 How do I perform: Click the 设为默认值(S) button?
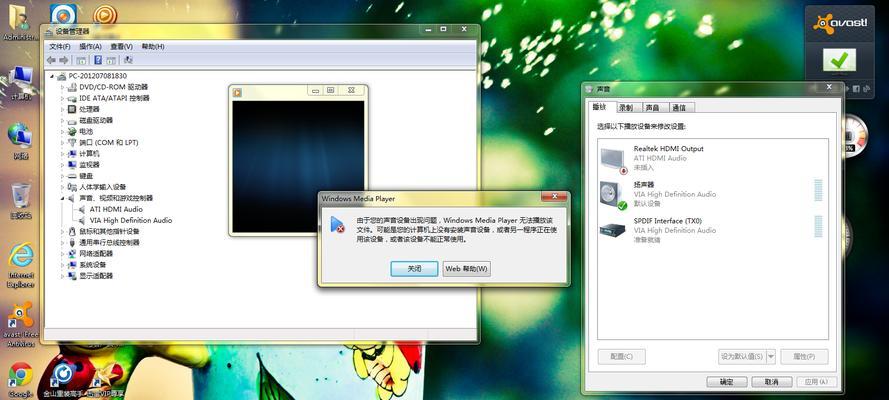(x=742, y=357)
